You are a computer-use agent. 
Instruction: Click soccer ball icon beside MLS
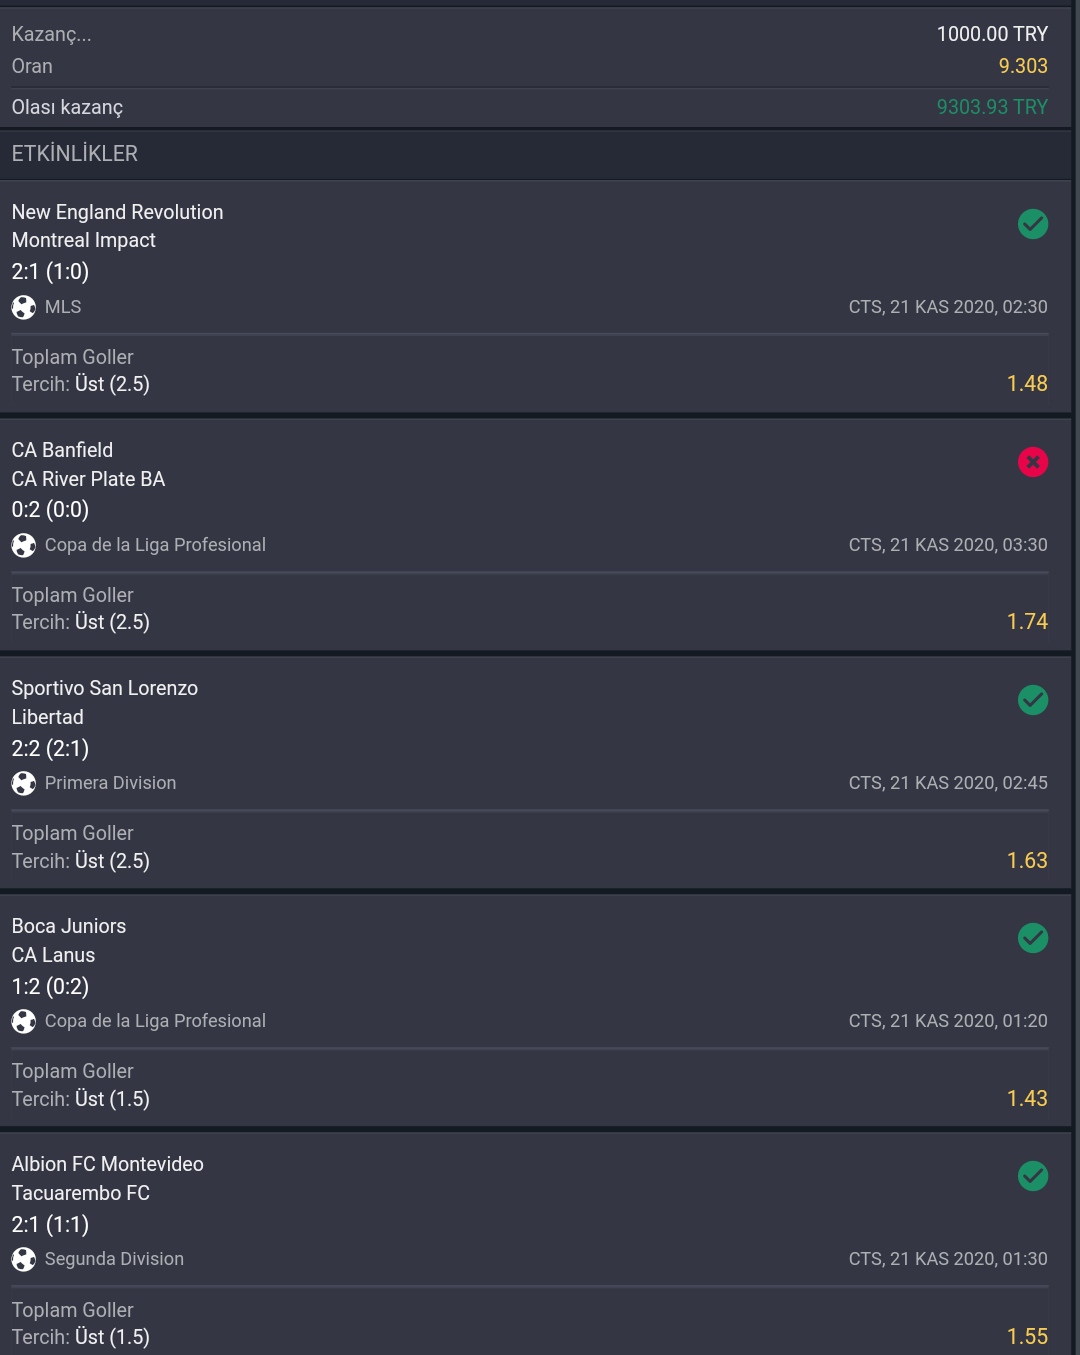point(24,307)
